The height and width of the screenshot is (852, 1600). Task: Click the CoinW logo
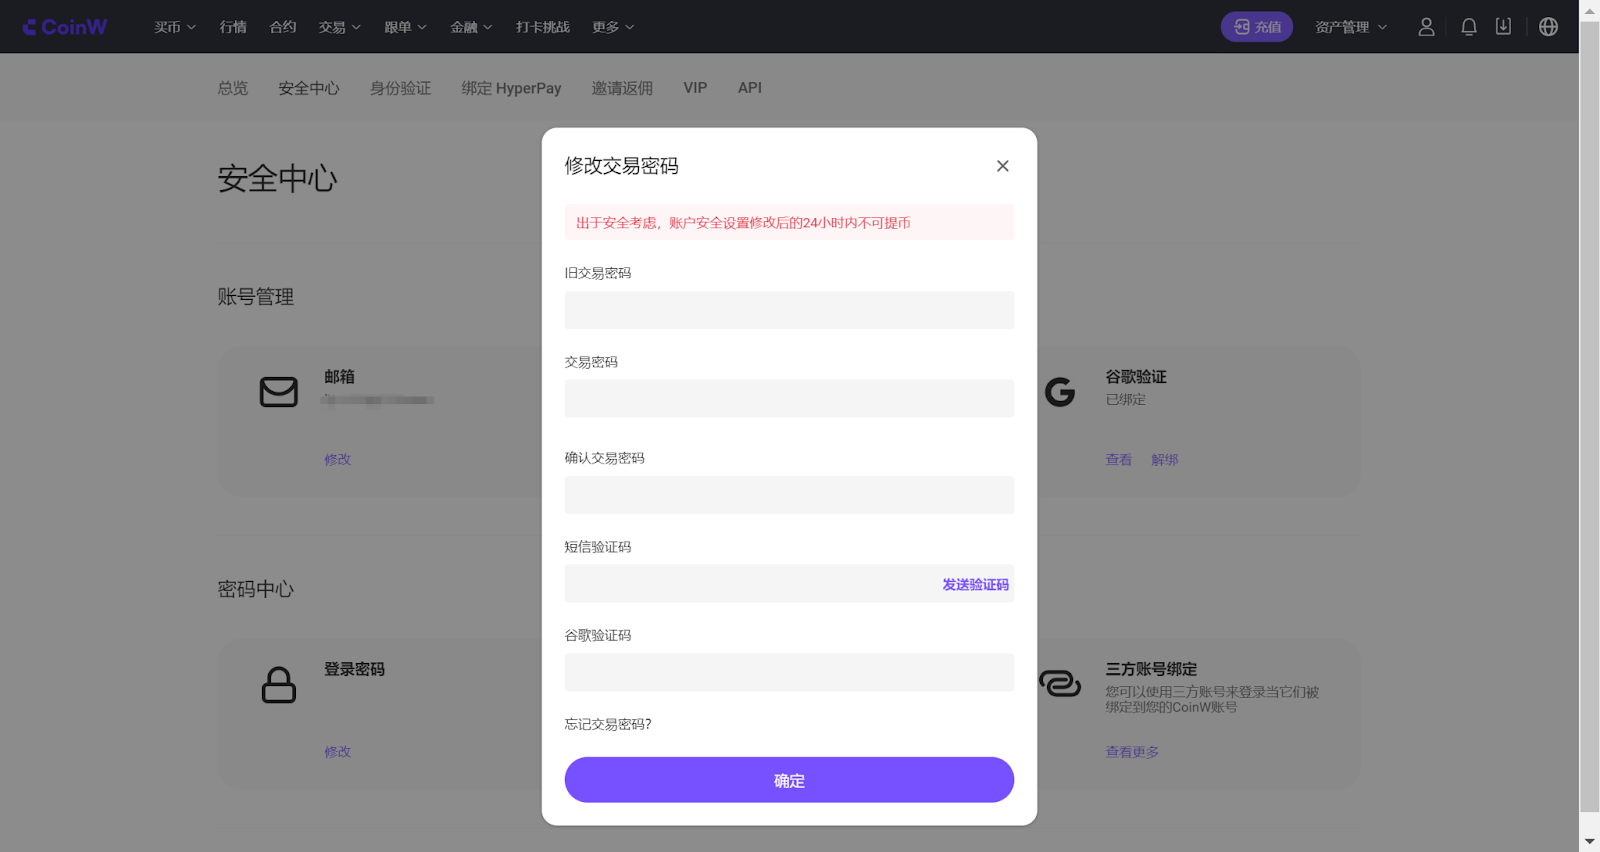click(65, 27)
